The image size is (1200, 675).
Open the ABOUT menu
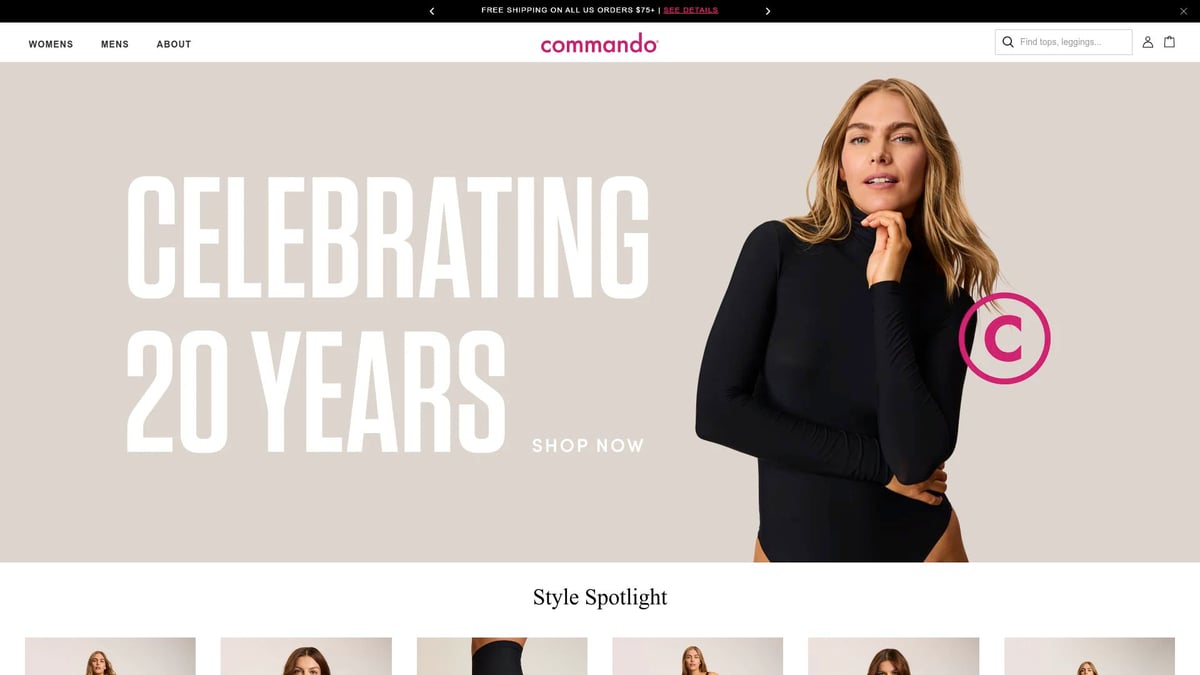click(174, 44)
